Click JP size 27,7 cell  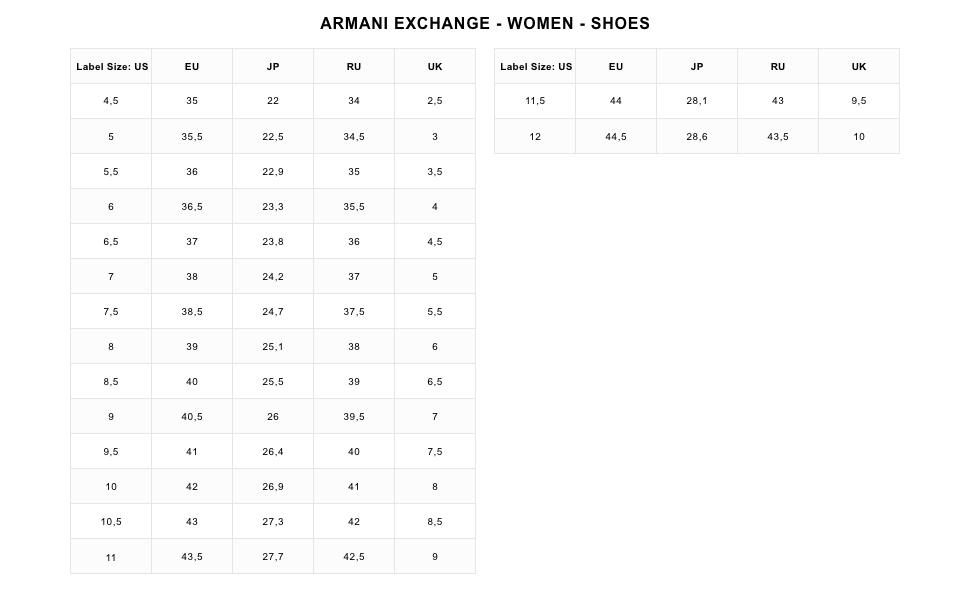click(273, 557)
